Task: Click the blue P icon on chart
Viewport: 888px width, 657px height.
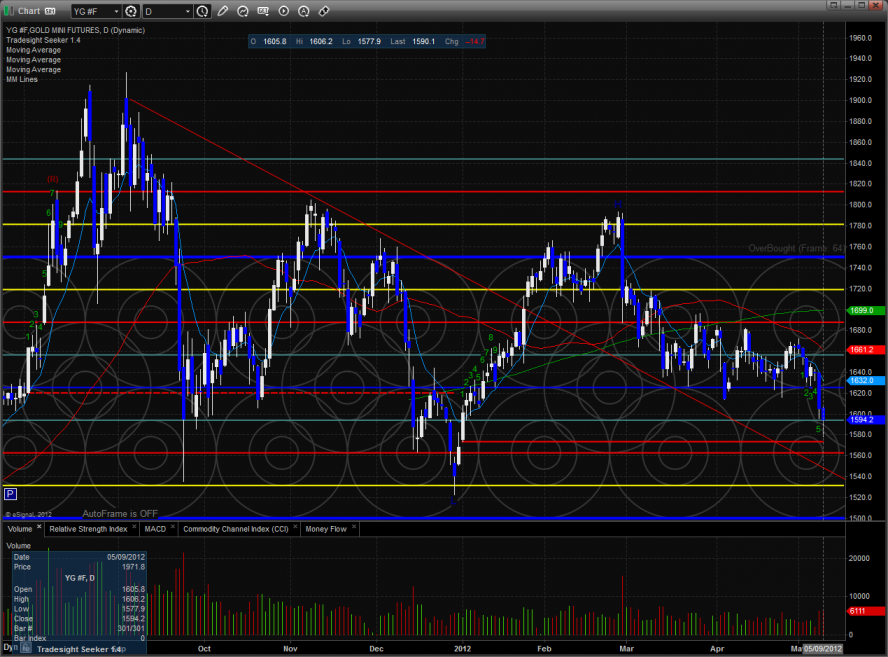Action: (x=10, y=494)
